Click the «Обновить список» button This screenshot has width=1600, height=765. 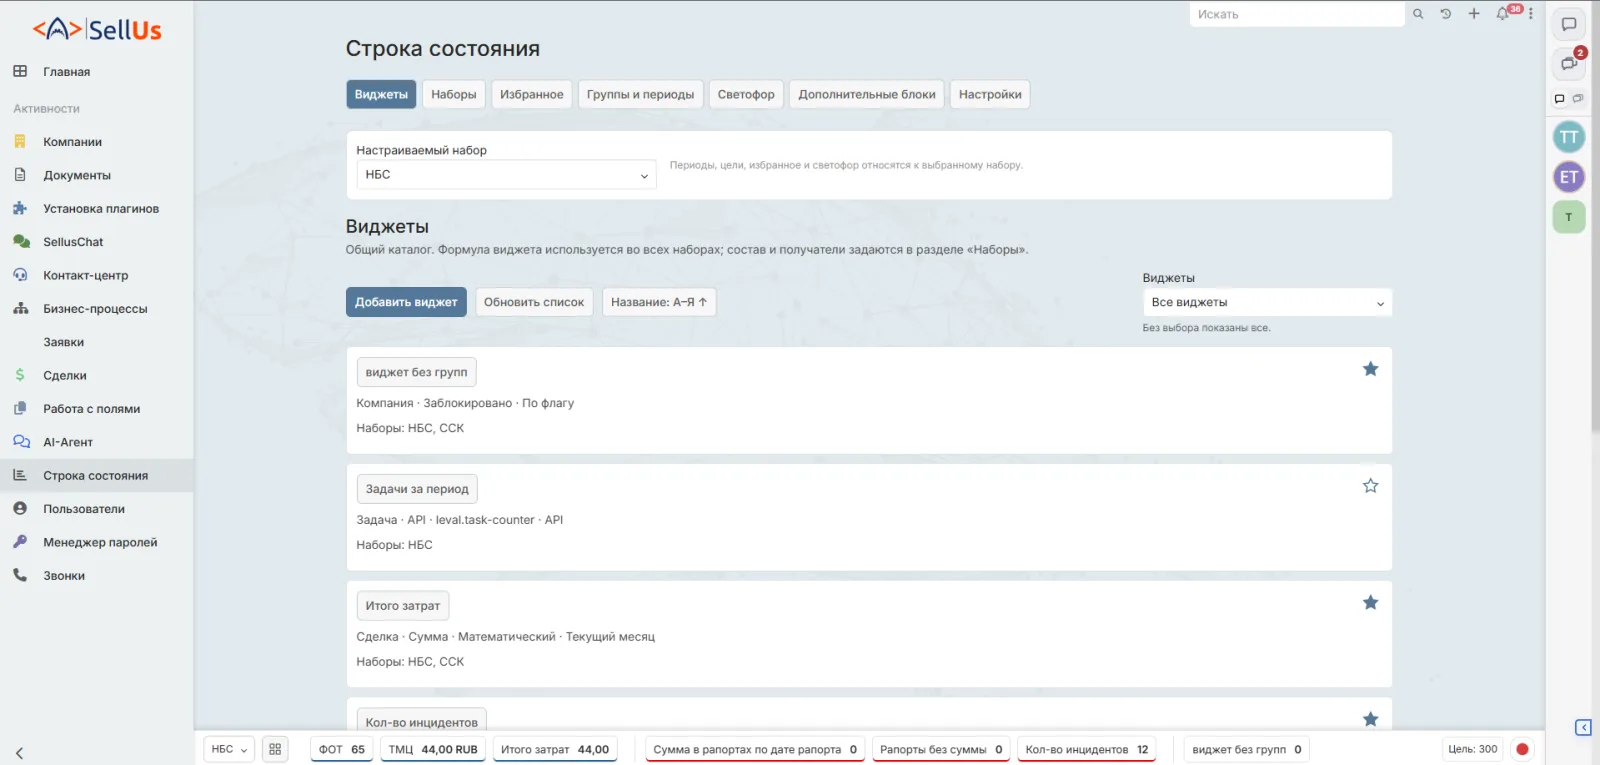click(x=534, y=302)
